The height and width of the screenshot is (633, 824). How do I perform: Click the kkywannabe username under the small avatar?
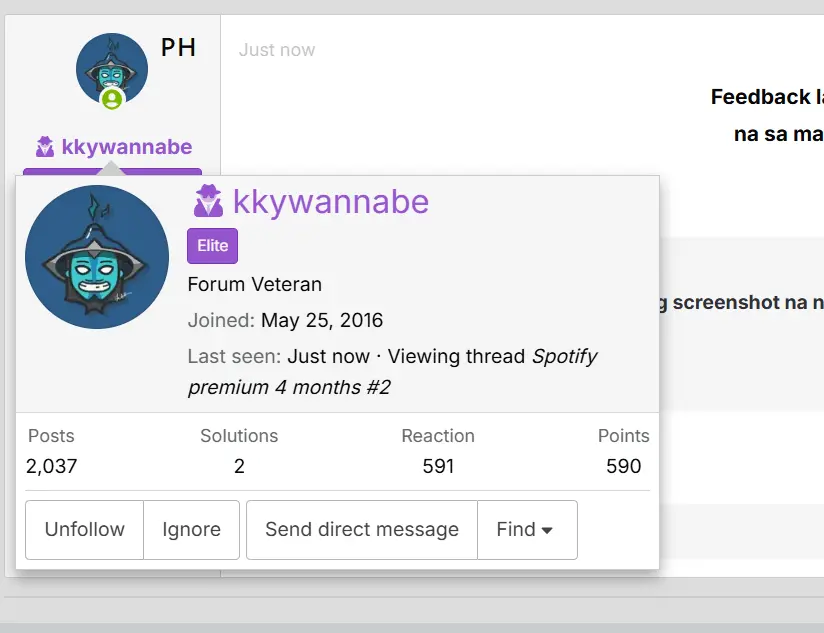point(127,147)
